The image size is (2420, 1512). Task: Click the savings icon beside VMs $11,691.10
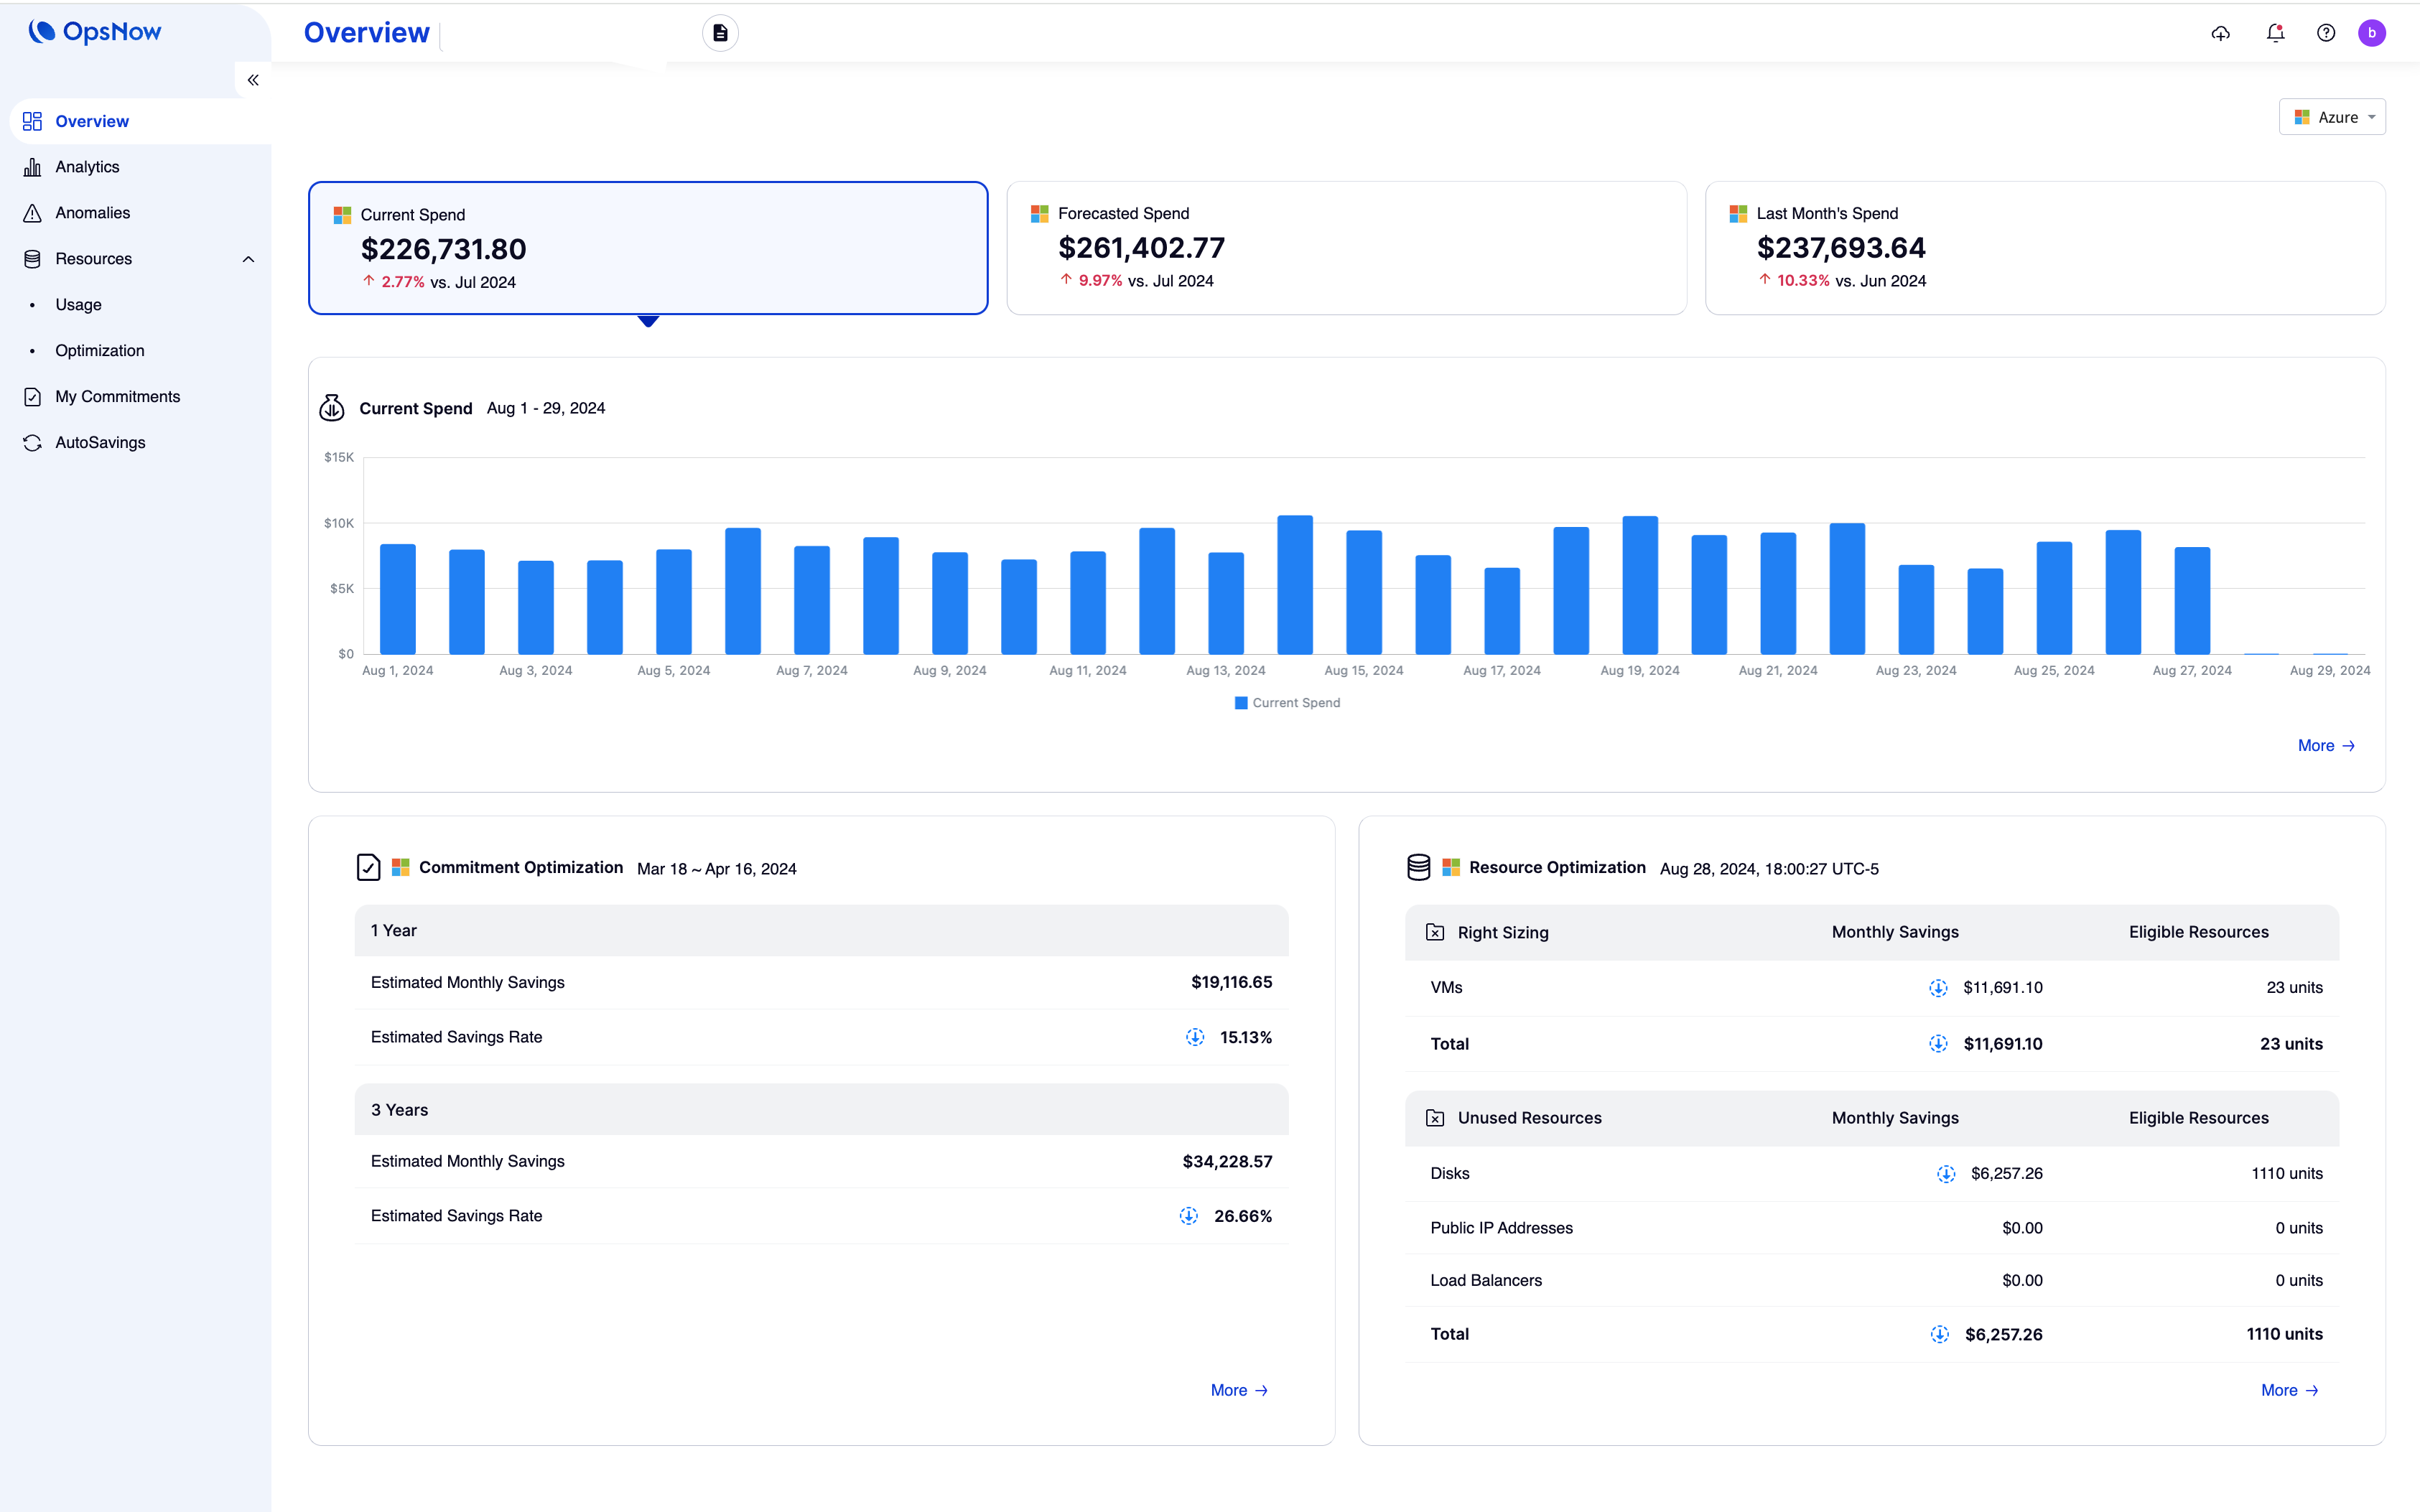(x=1938, y=988)
